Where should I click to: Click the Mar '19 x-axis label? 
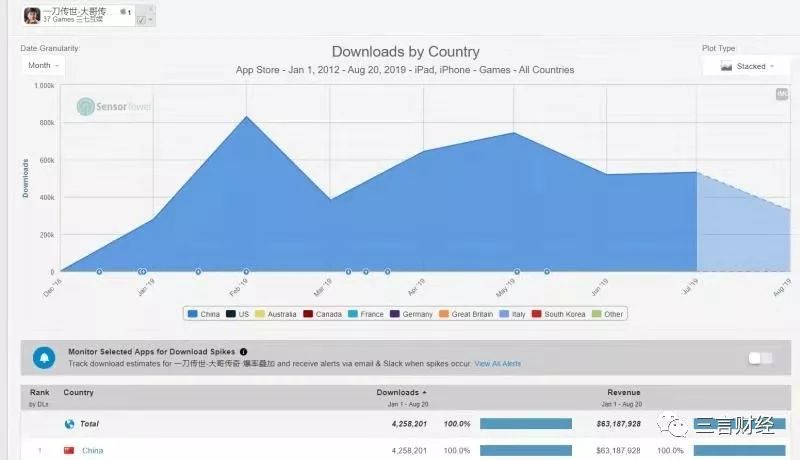(323, 287)
